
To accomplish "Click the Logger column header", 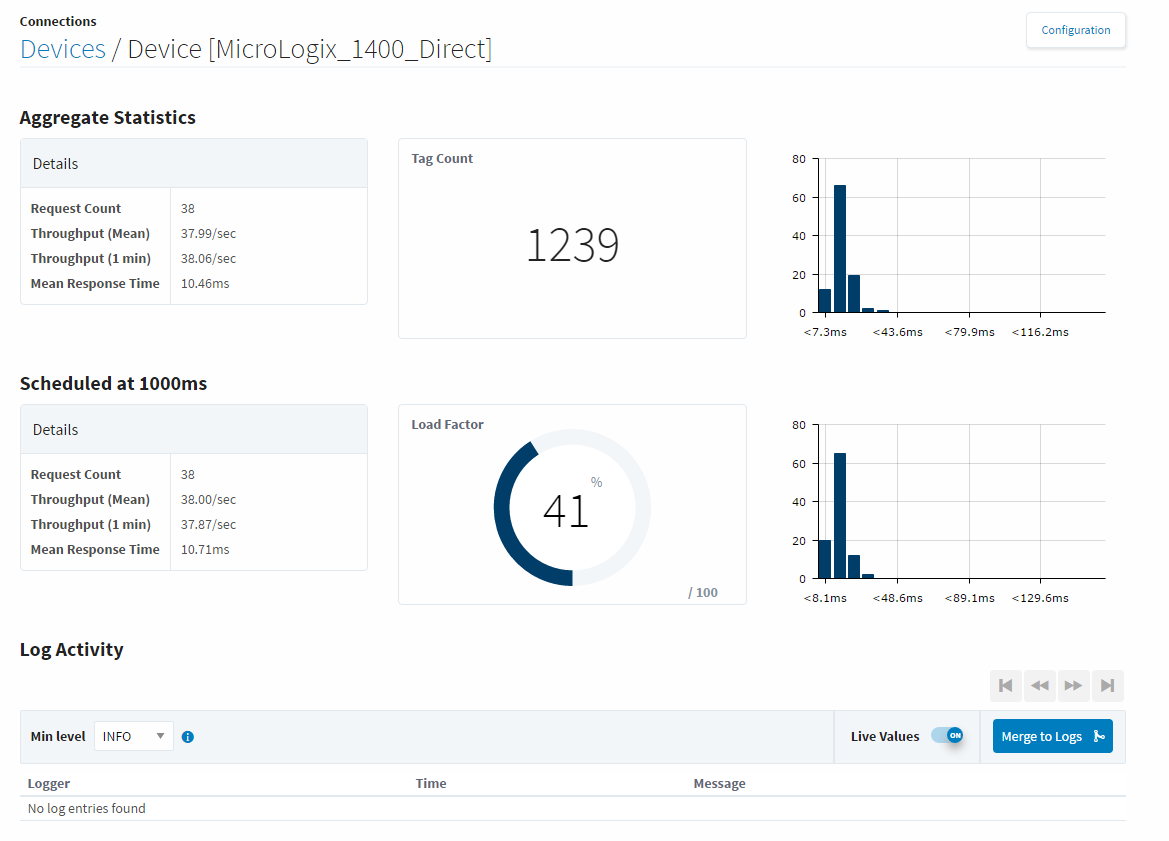I will (x=49, y=783).
